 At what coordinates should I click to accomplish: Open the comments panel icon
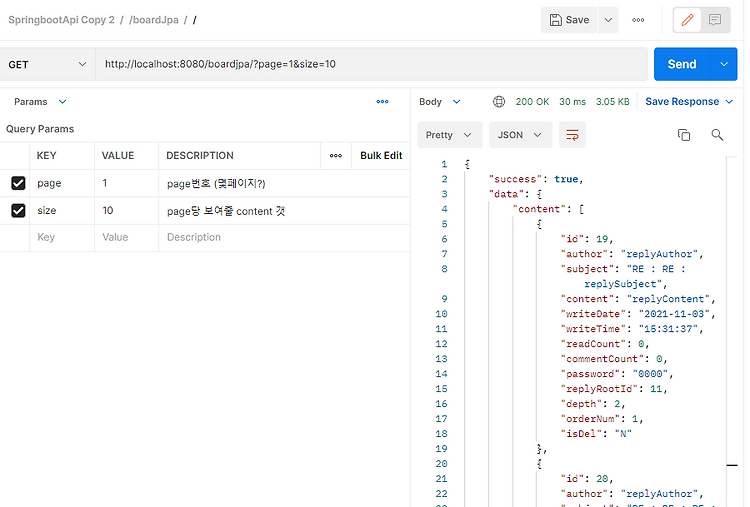click(715, 20)
